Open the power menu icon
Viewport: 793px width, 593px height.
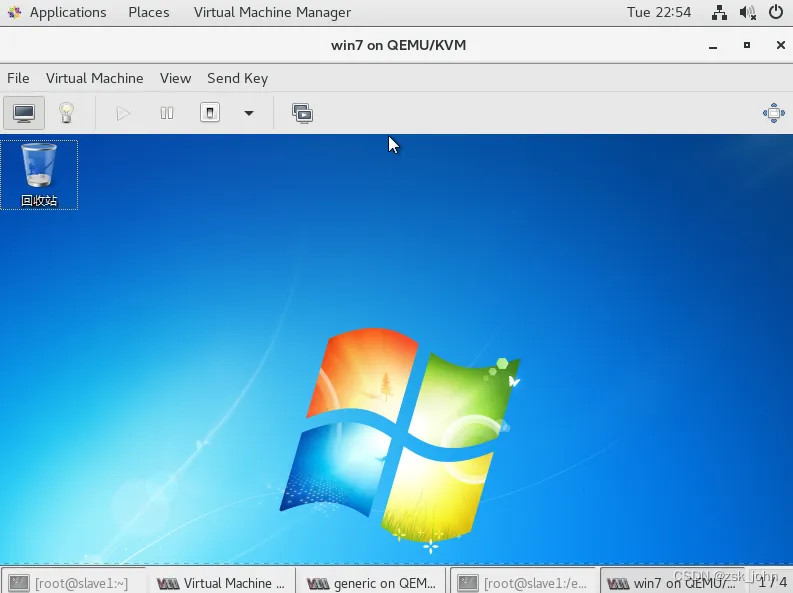[x=776, y=12]
